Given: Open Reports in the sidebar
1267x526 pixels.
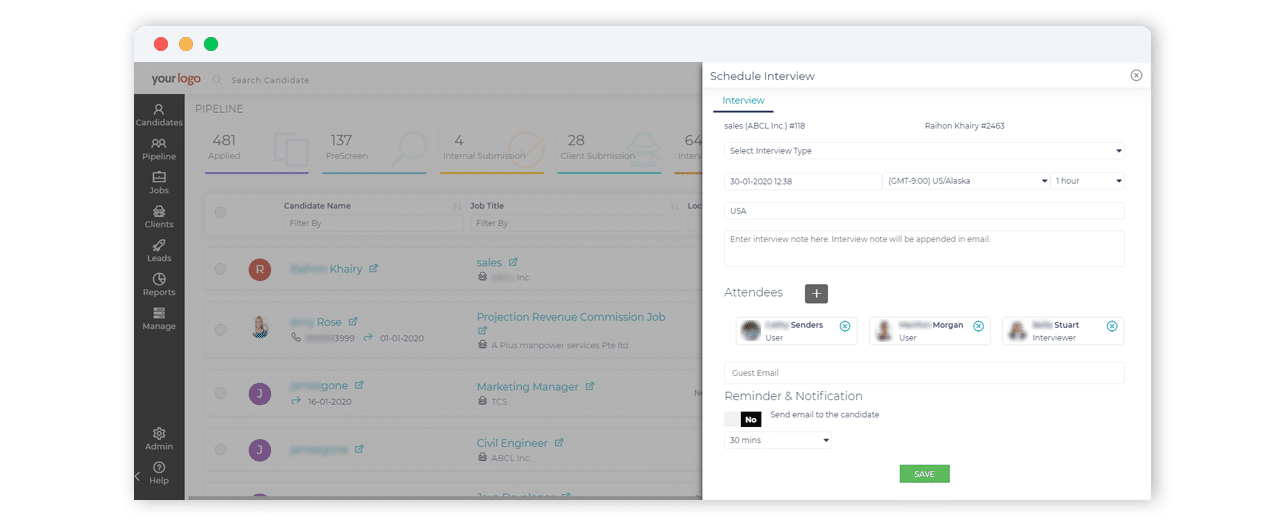Looking at the screenshot, I should coord(159,285).
